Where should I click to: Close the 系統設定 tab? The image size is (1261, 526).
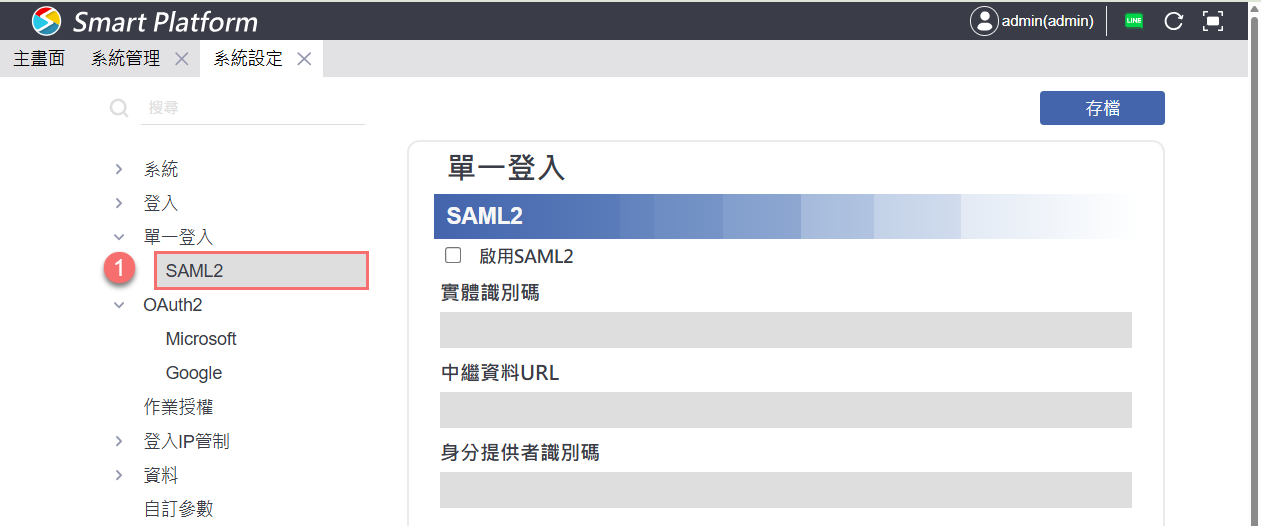pyautogui.click(x=304, y=59)
